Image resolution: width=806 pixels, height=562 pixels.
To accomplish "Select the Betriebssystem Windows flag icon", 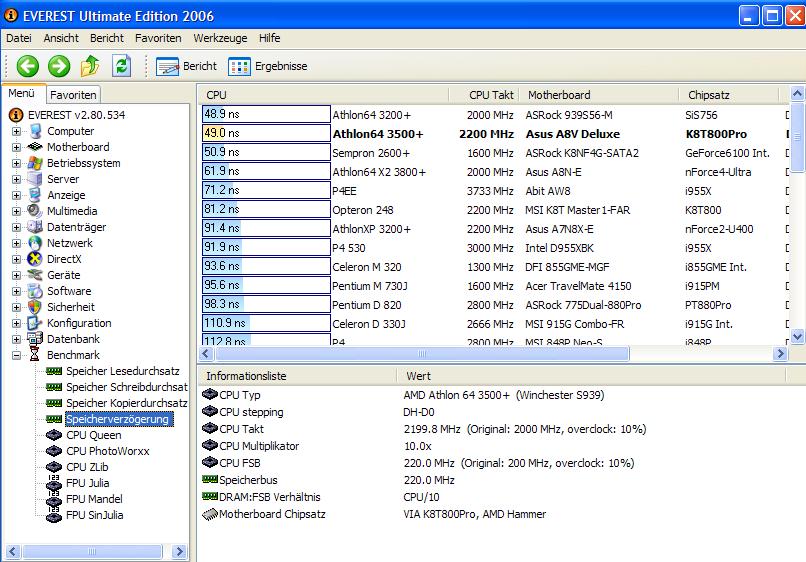I will pos(35,163).
